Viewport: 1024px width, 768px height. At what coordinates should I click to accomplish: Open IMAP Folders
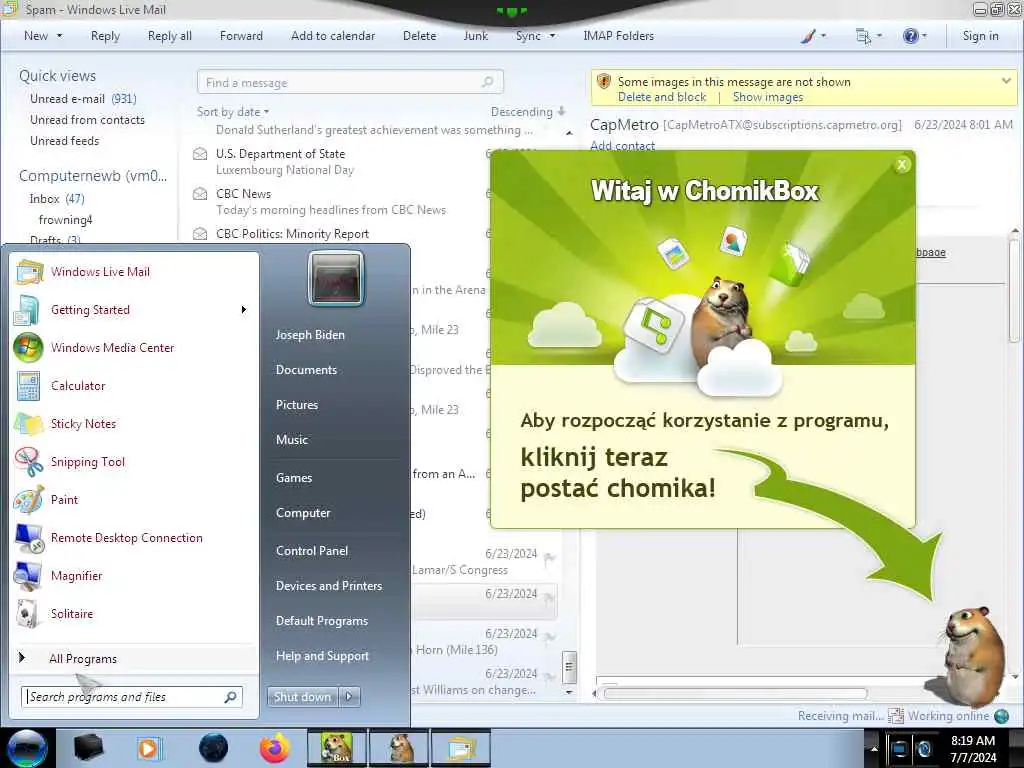pyautogui.click(x=618, y=36)
